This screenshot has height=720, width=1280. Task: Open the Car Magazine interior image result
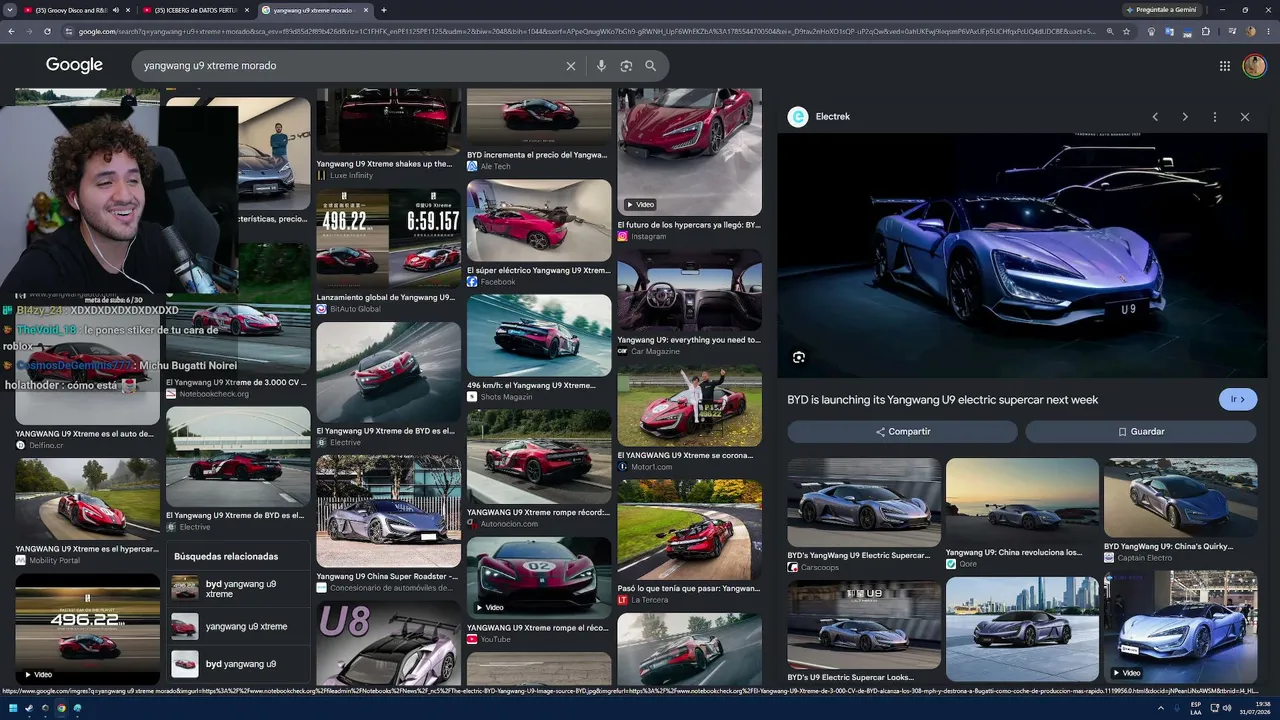point(689,290)
